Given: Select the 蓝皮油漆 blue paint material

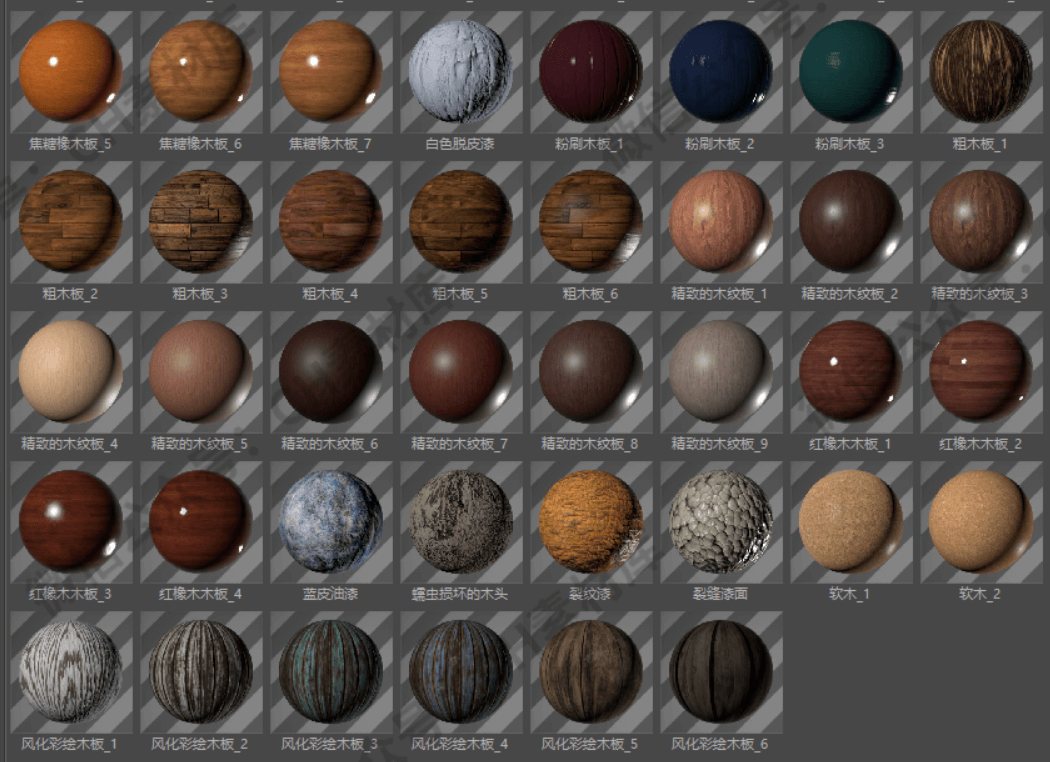Looking at the screenshot, I should click(x=330, y=521).
